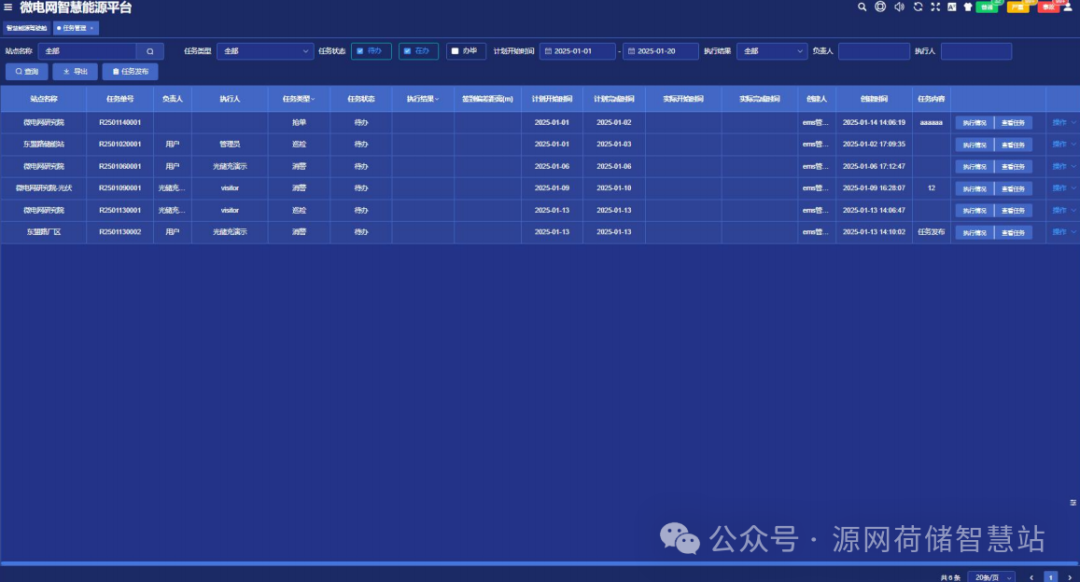This screenshot has width=1080, height=582.
Task: Toggle the speaker sound icon in the header
Action: click(x=899, y=7)
